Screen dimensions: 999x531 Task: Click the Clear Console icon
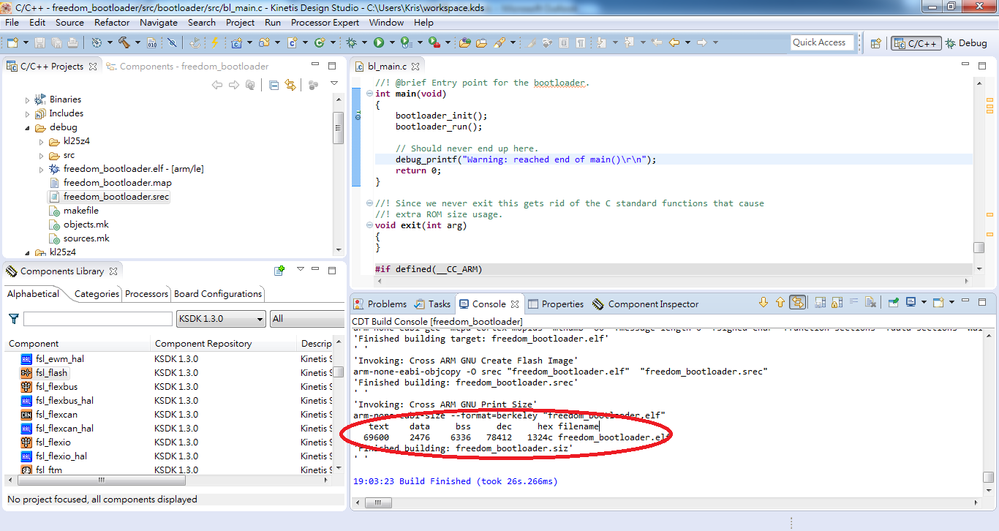coord(870,303)
